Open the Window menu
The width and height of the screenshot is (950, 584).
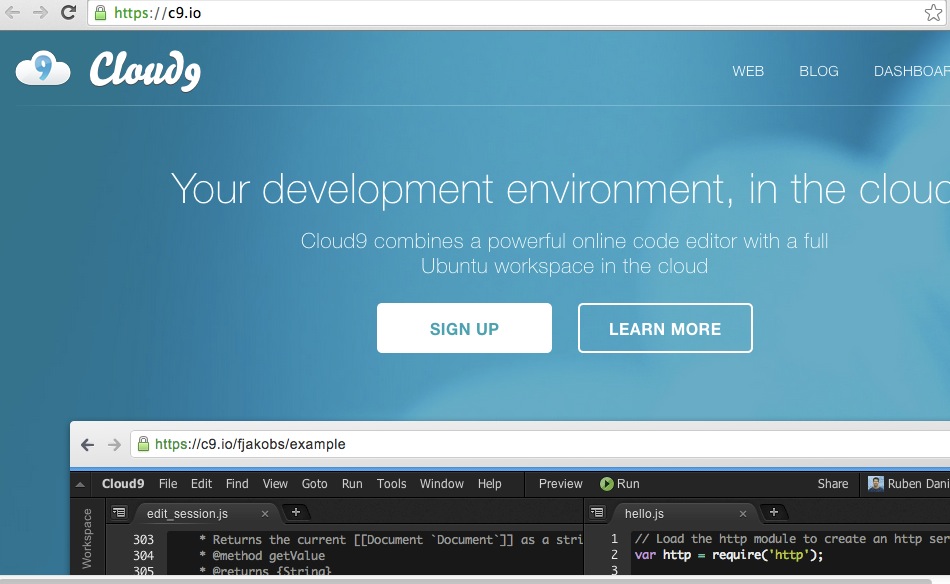coord(442,483)
